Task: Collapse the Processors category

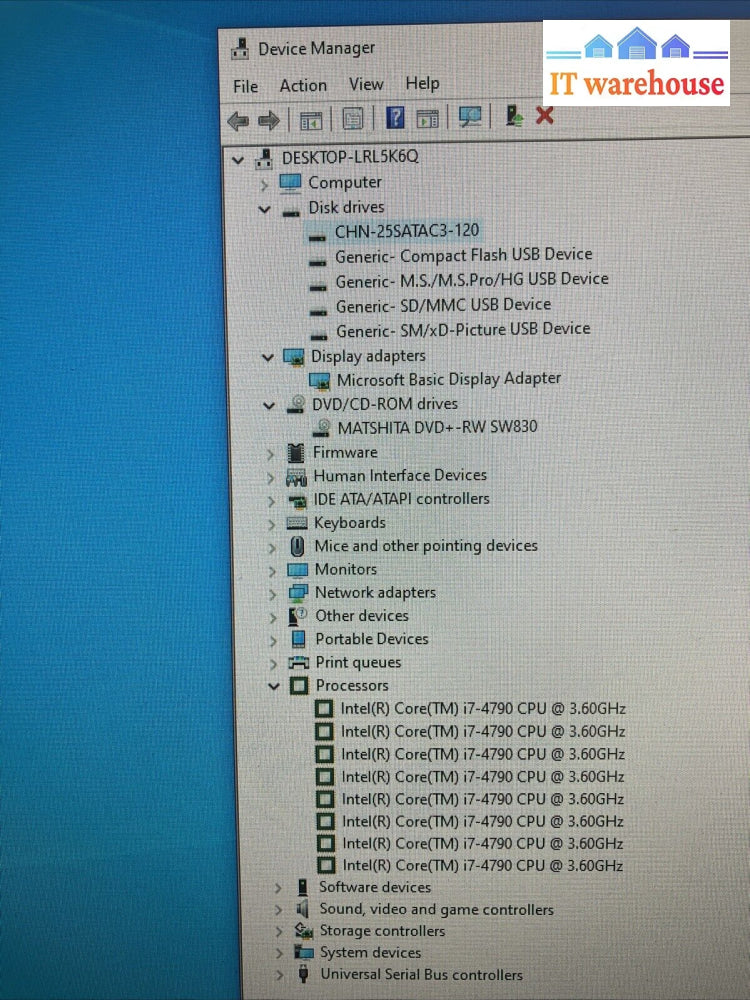Action: (x=272, y=686)
